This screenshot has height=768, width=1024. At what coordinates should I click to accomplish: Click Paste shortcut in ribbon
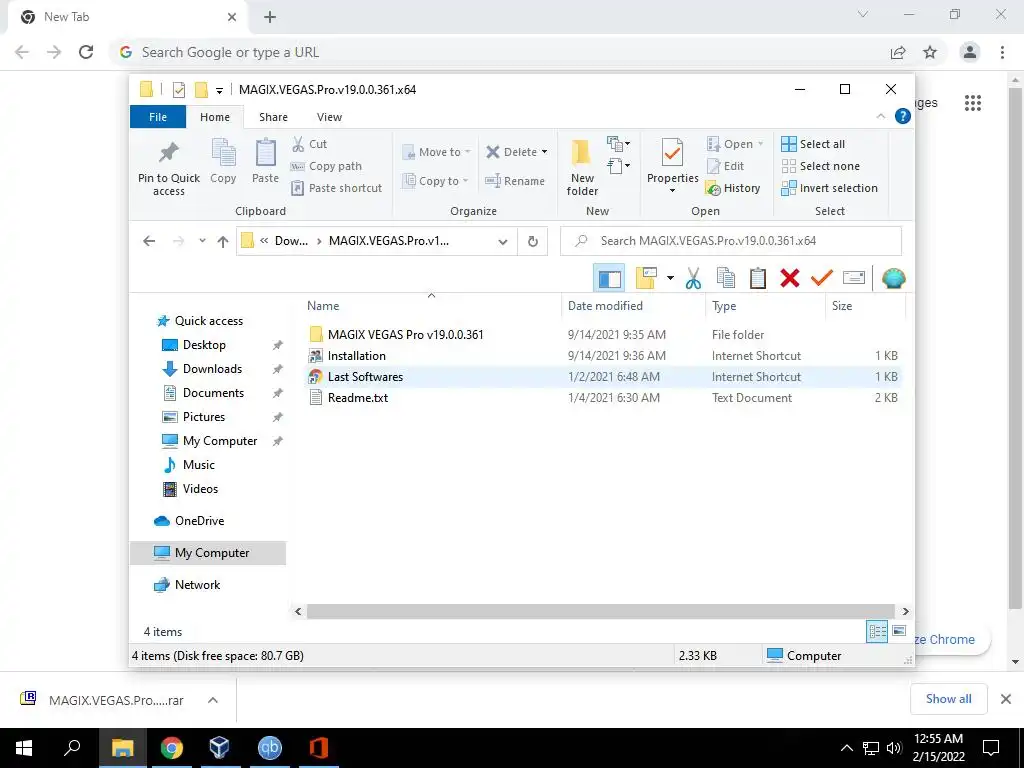coord(336,188)
